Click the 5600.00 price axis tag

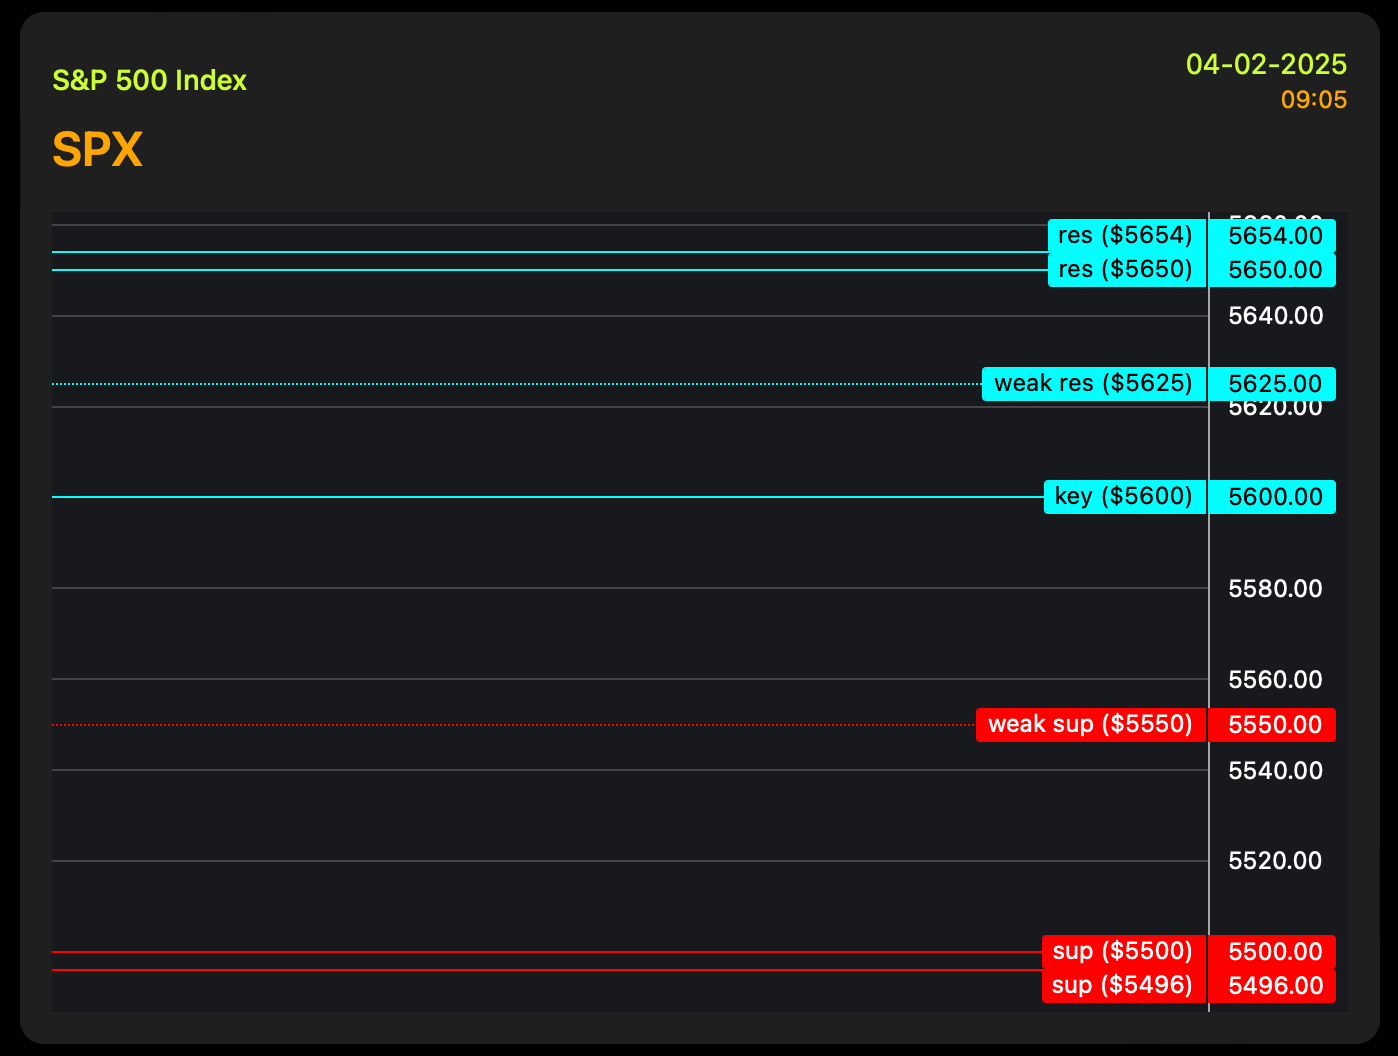(x=1272, y=497)
